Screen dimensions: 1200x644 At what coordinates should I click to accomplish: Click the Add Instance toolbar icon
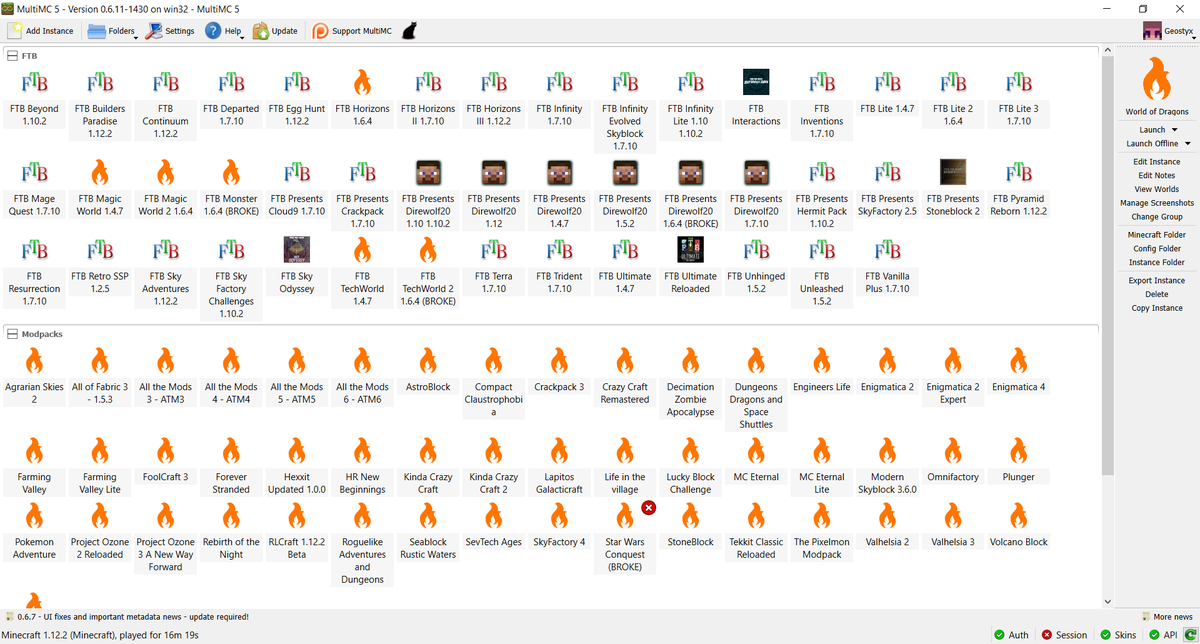coord(16,30)
